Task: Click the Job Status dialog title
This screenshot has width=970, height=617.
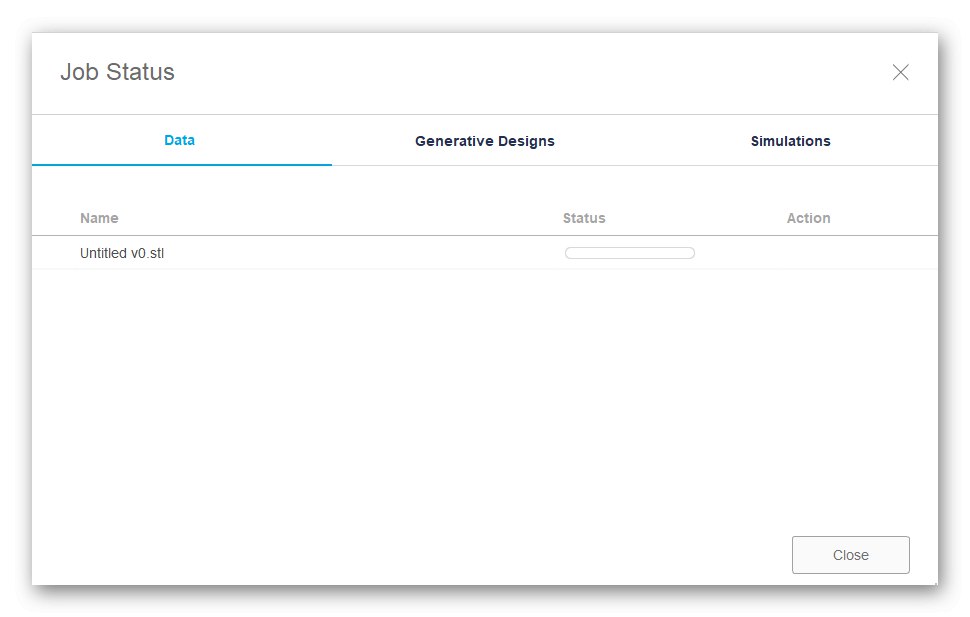Action: tap(117, 72)
